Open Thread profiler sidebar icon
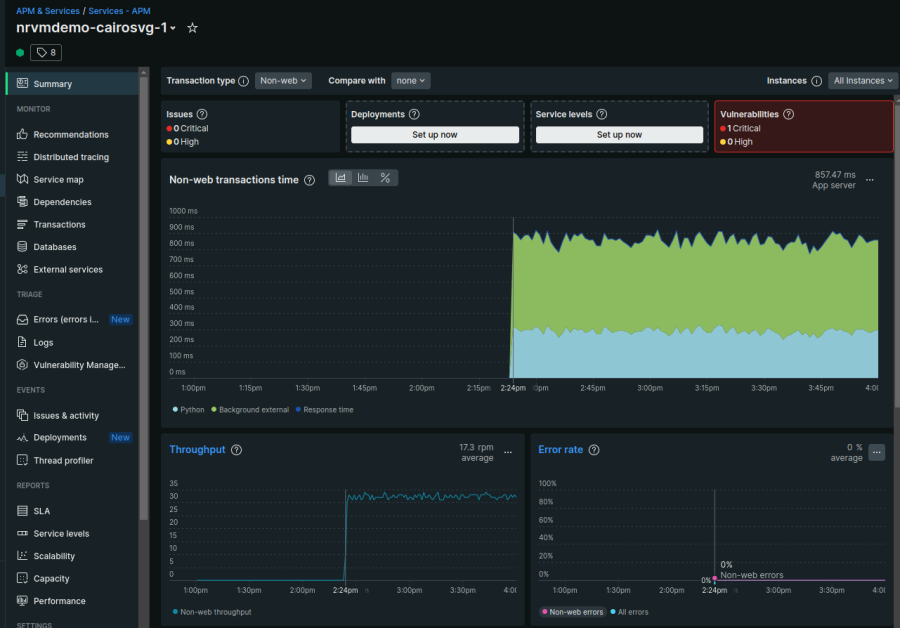 [x=22, y=460]
